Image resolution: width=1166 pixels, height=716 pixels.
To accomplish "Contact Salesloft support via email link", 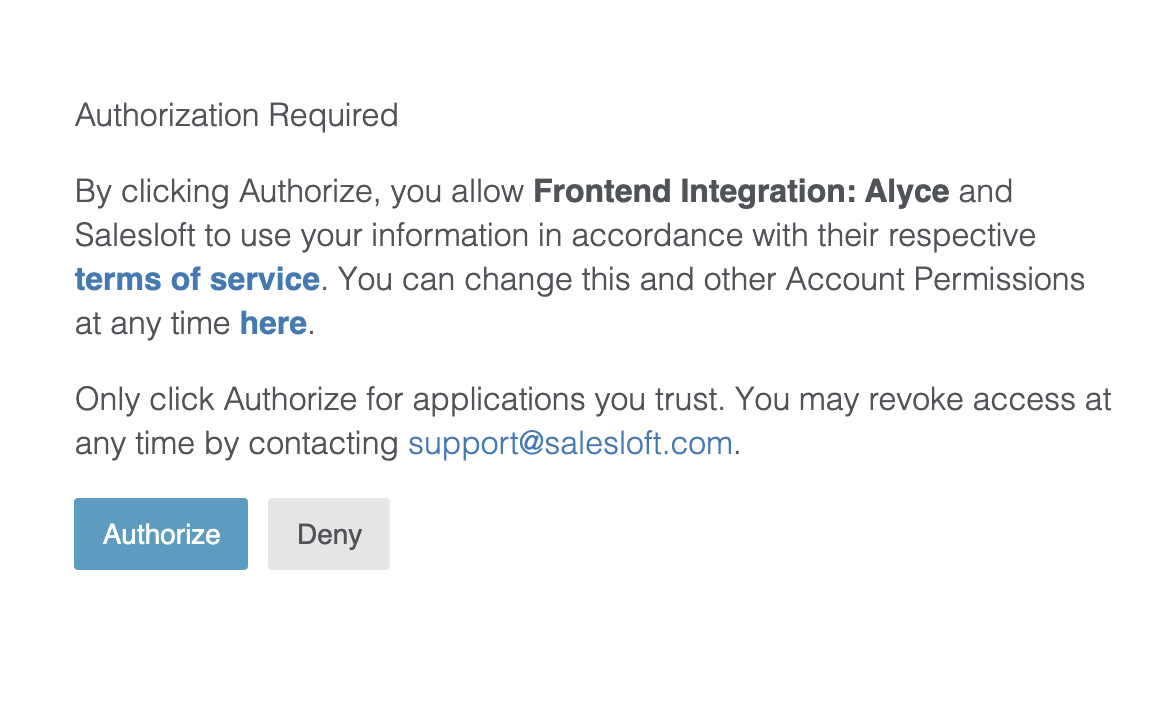I will coord(570,444).
